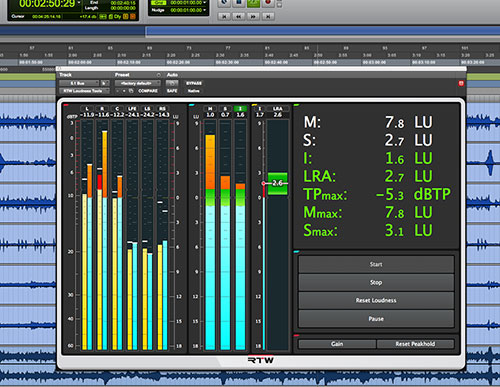Click the -24.1 peak value under LFE
This screenshot has height=387, width=500.
click(x=132, y=115)
